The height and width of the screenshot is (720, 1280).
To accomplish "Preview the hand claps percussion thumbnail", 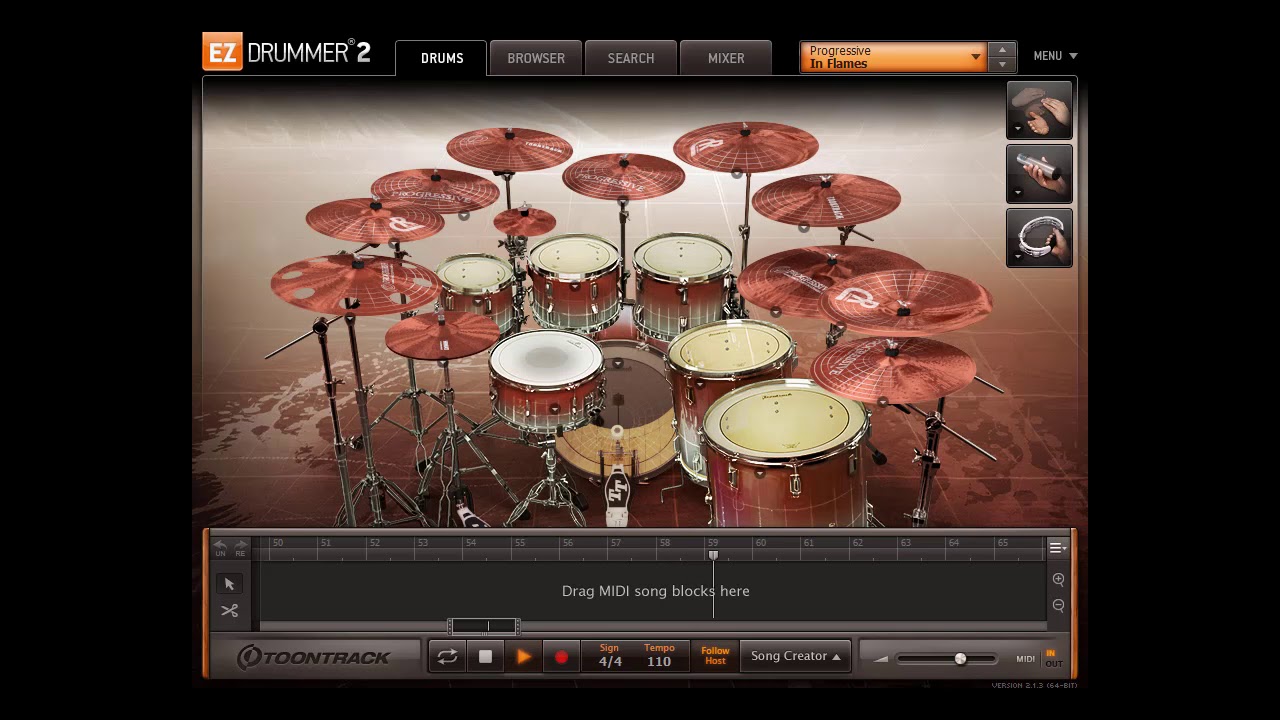I will [x=1040, y=110].
